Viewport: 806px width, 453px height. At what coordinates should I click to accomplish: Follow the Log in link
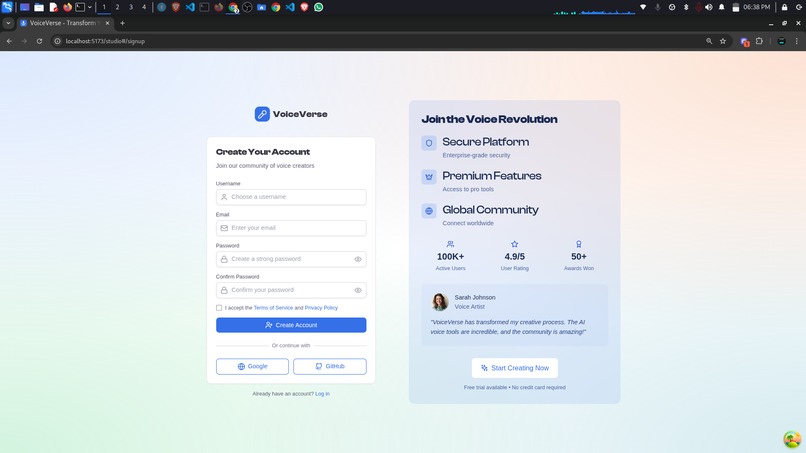(x=322, y=394)
